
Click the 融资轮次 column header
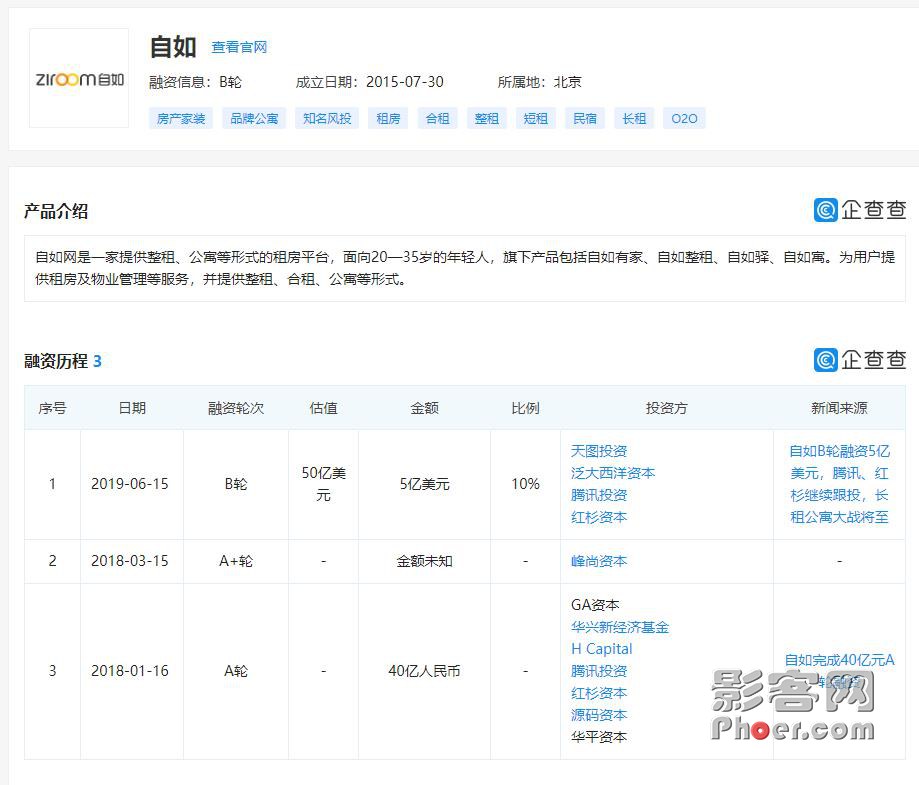coord(236,408)
